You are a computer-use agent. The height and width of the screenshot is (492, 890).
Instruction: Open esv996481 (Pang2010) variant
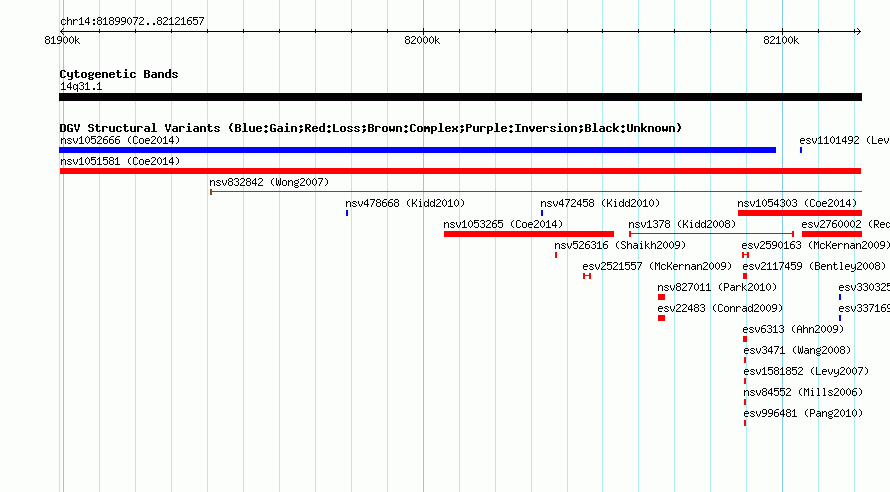[803, 413]
